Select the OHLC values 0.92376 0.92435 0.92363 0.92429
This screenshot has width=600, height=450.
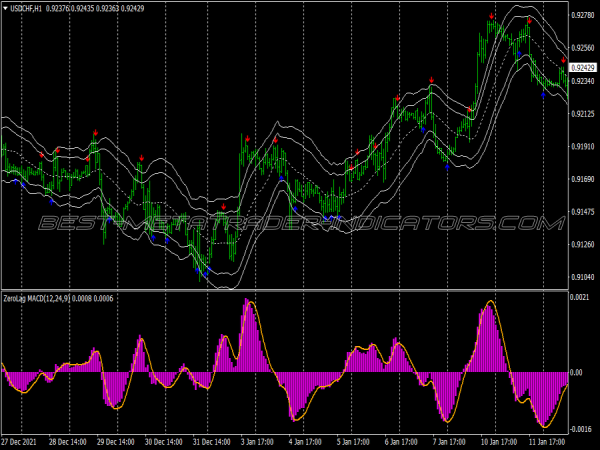95,8
